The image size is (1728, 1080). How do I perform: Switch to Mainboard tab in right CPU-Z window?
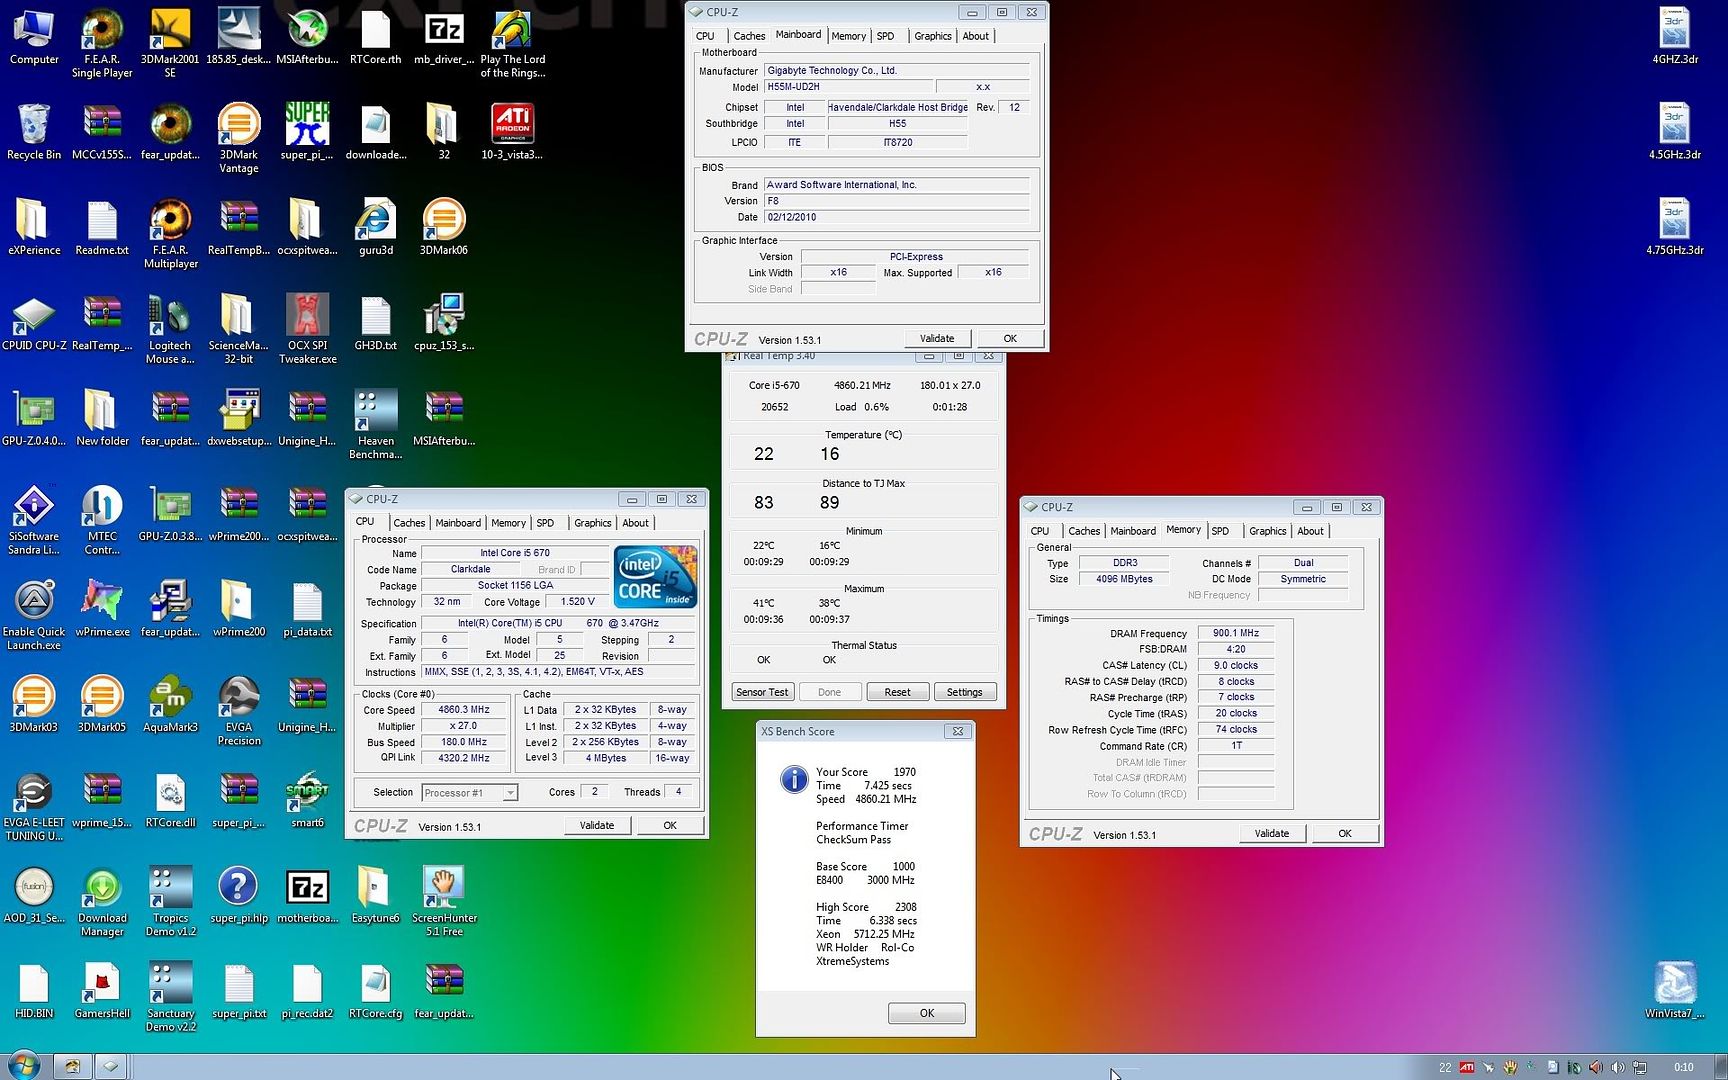point(1133,531)
